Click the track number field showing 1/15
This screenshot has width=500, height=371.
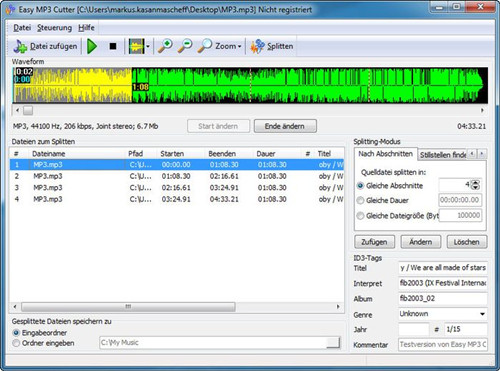(x=466, y=329)
